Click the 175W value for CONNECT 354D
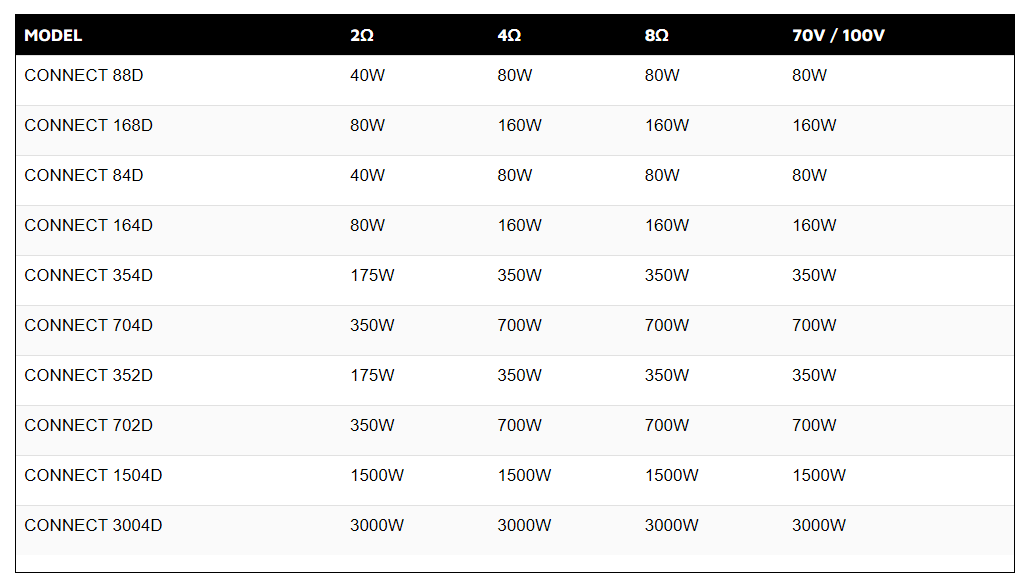This screenshot has height=582, width=1025. [372, 275]
